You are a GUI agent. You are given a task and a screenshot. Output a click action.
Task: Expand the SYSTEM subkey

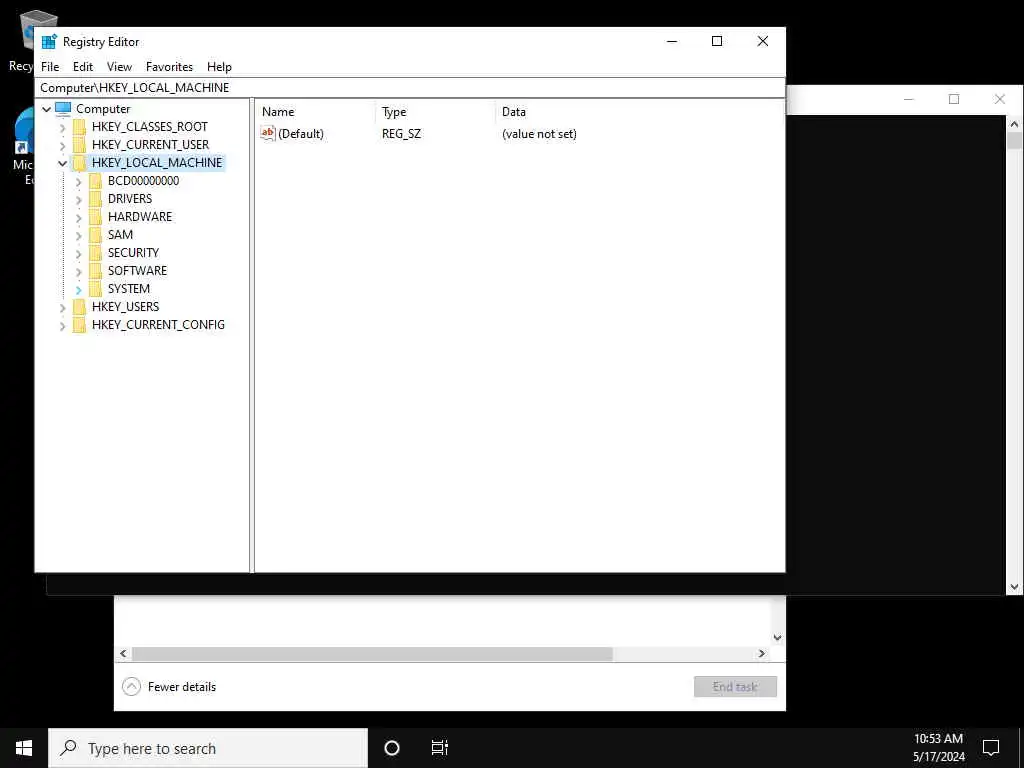click(x=78, y=289)
